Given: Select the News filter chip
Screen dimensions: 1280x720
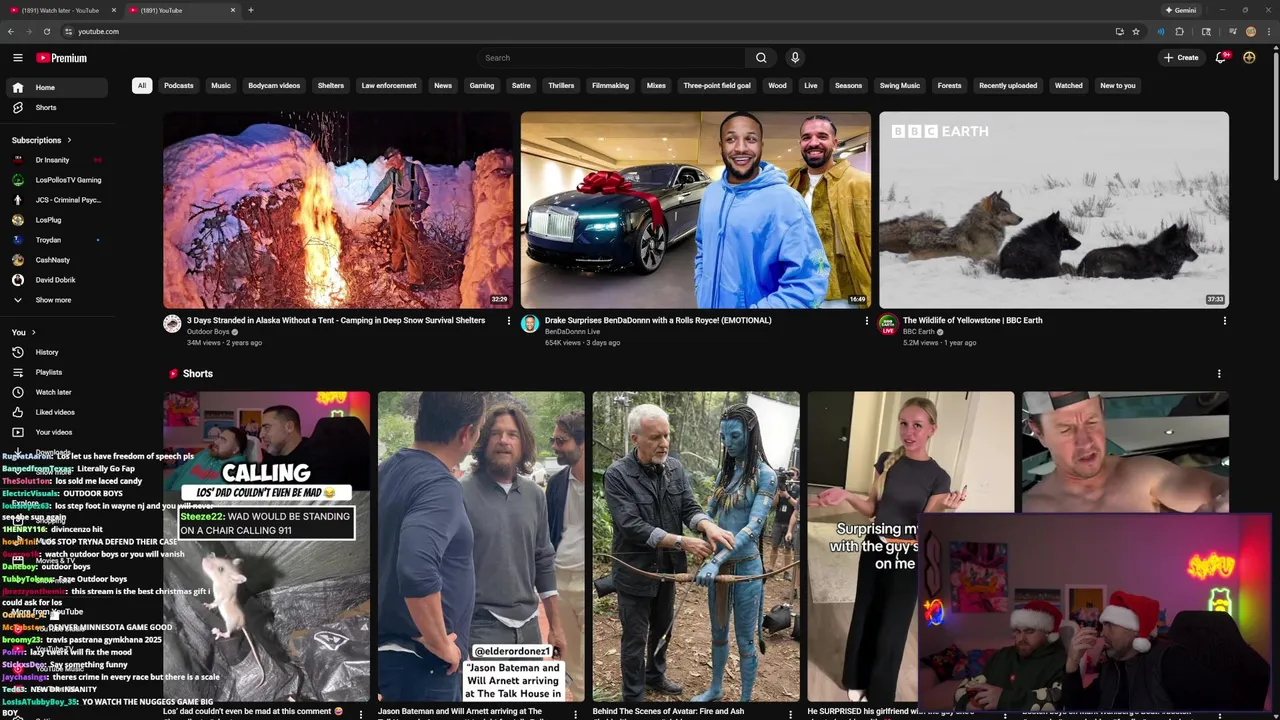Looking at the screenshot, I should (443, 86).
